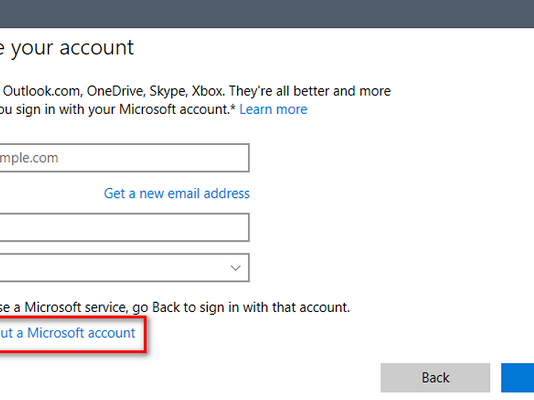The image size is (534, 400).
Task: Expand the dropdown using its chevron arrow
Action: point(235,268)
